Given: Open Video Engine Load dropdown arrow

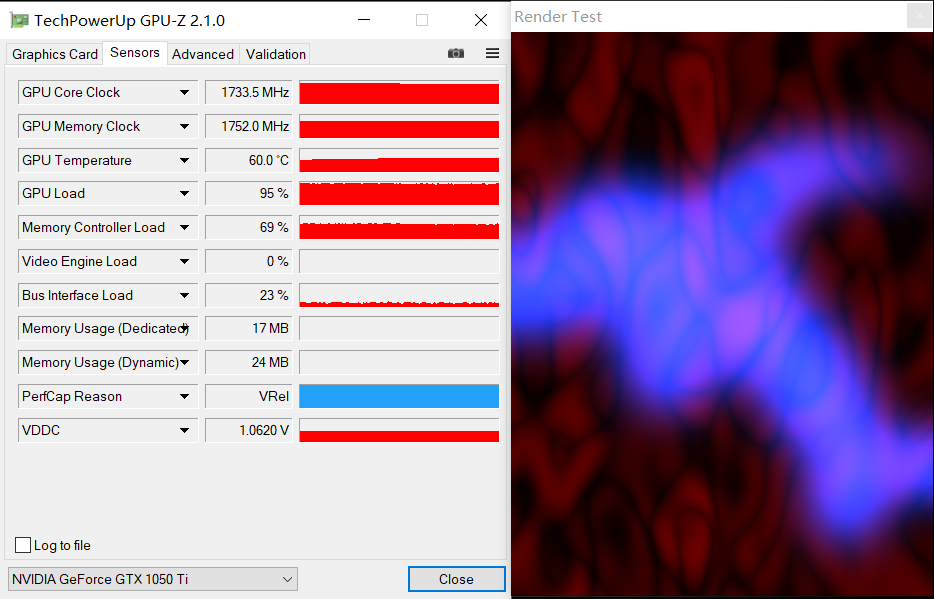Looking at the screenshot, I should (185, 261).
